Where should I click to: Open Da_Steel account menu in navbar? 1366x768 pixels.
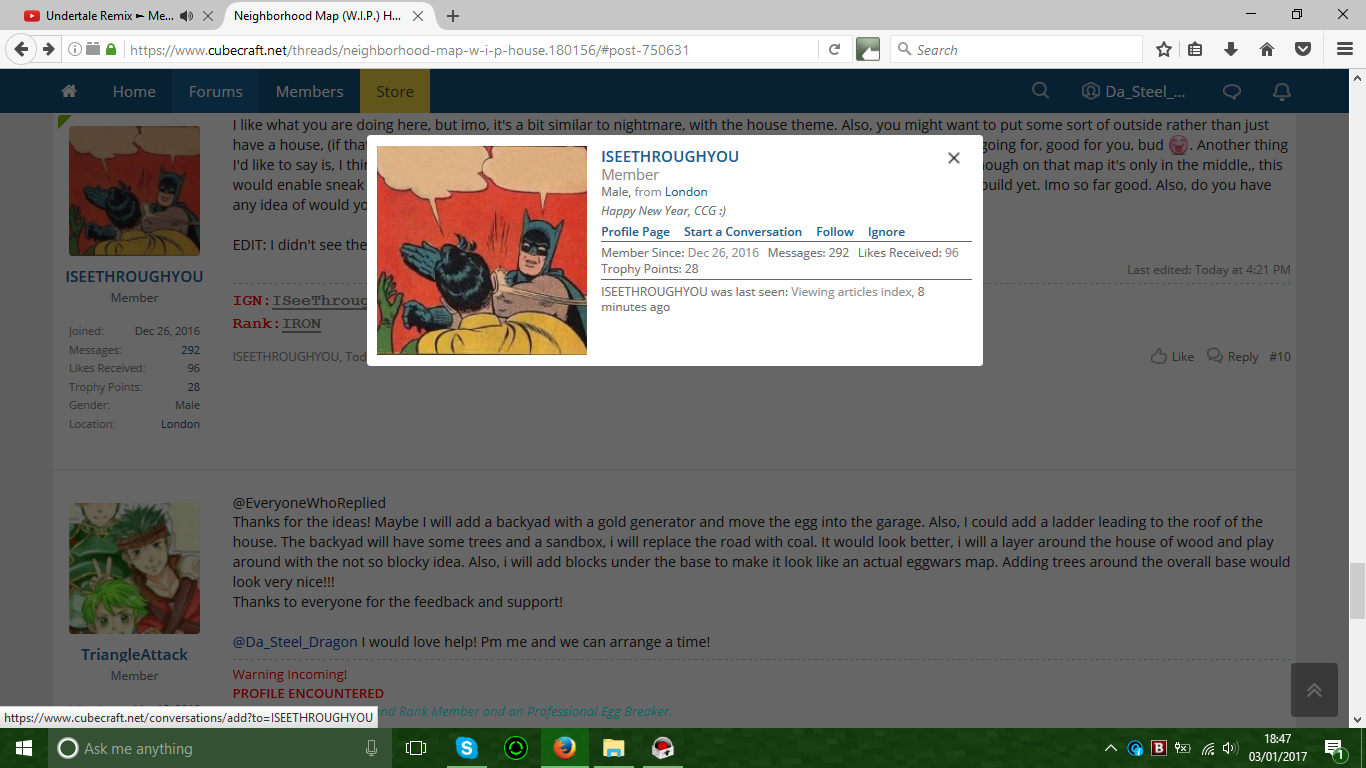point(1134,91)
